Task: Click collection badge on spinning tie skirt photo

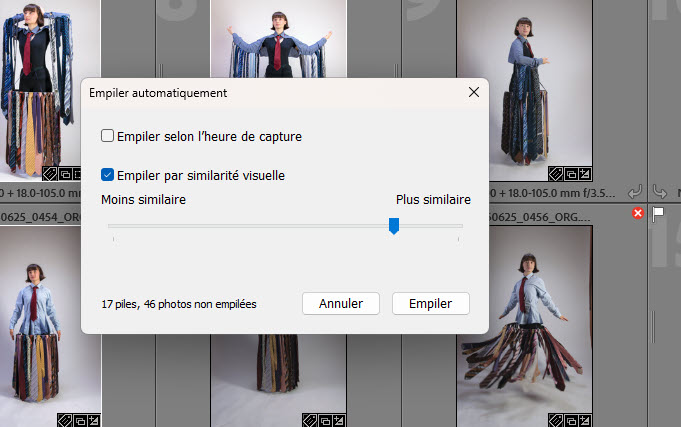Action: (x=571, y=420)
